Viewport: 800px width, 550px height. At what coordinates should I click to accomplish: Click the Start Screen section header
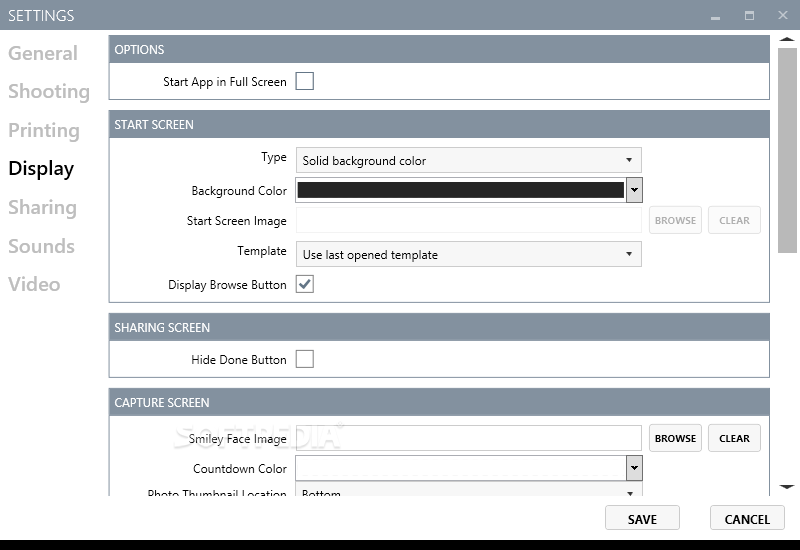tap(439, 124)
